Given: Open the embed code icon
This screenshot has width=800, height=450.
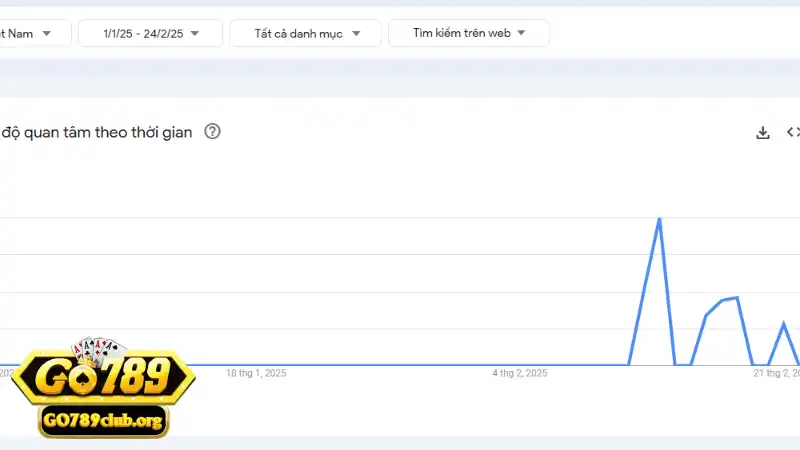Looking at the screenshot, I should pos(793,132).
